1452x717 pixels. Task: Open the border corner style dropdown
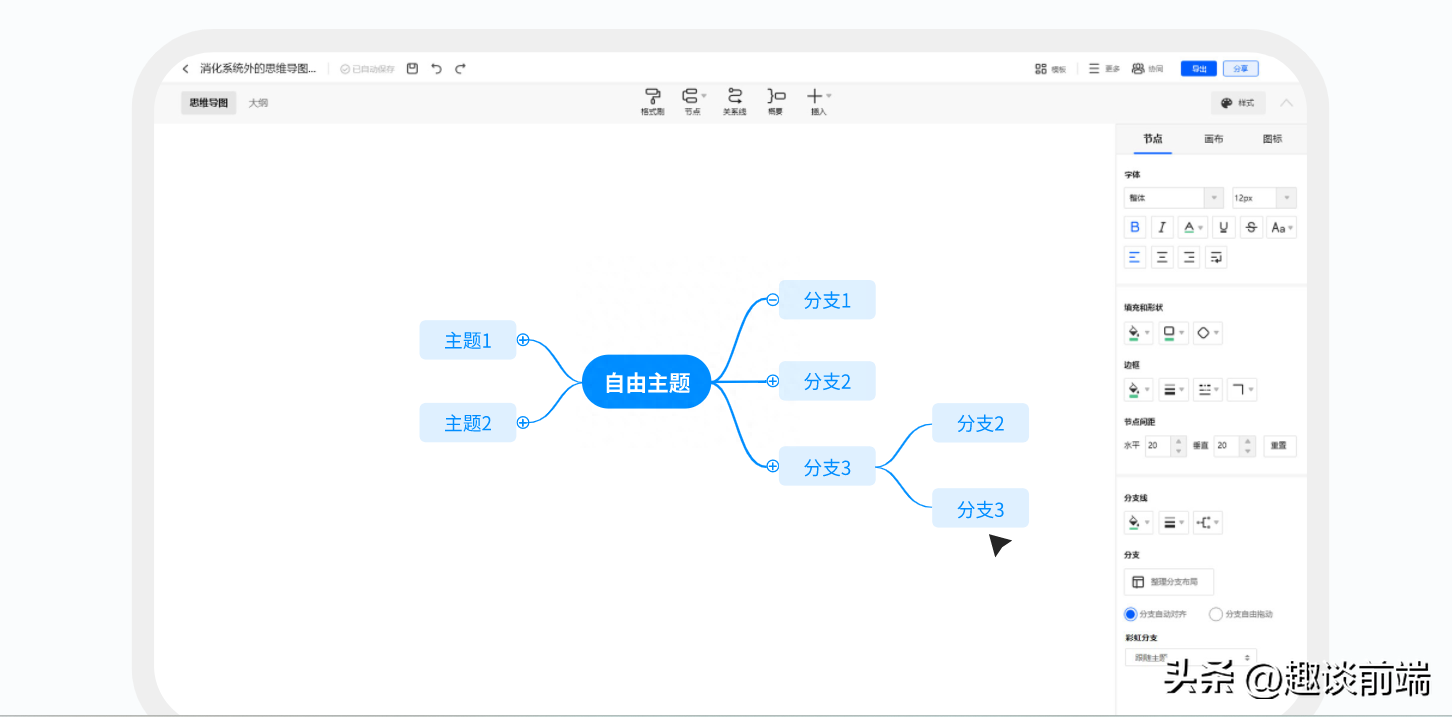click(x=1243, y=389)
